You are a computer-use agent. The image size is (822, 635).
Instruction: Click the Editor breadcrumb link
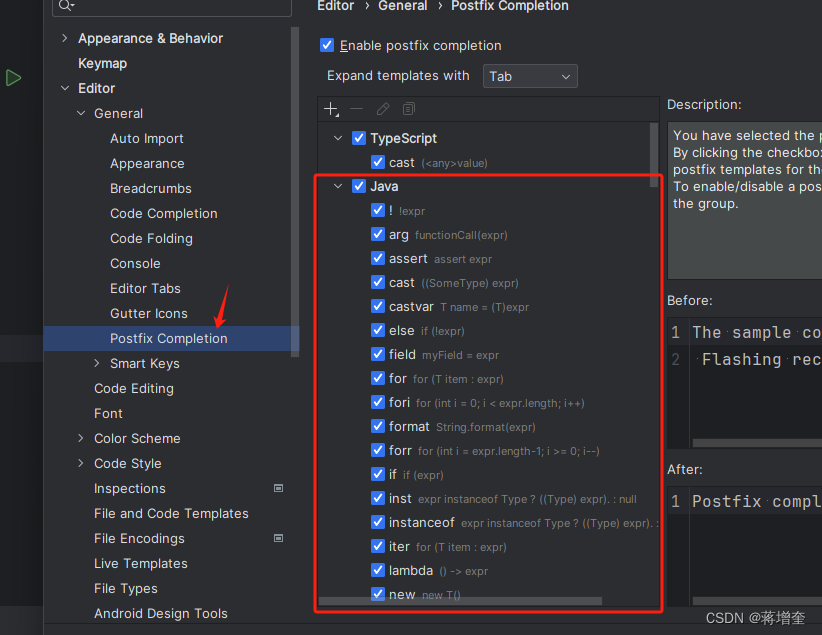pos(336,6)
